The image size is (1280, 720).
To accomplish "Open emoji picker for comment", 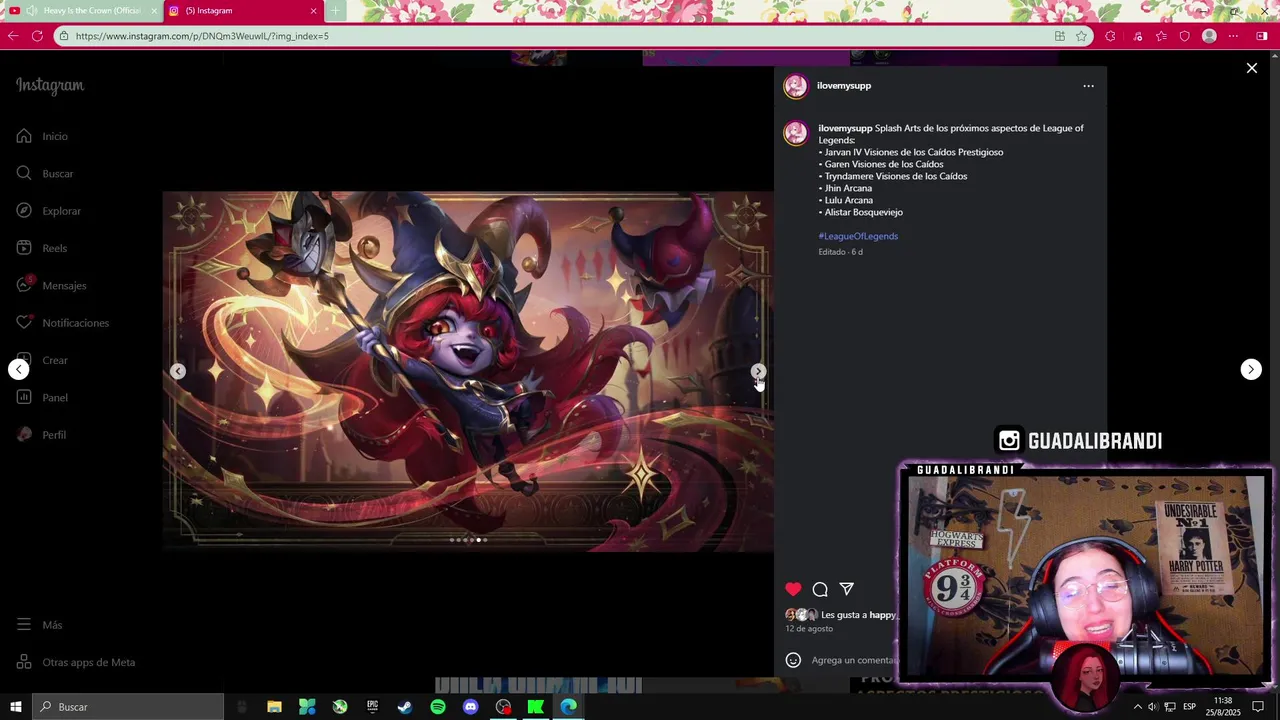I will (x=793, y=660).
